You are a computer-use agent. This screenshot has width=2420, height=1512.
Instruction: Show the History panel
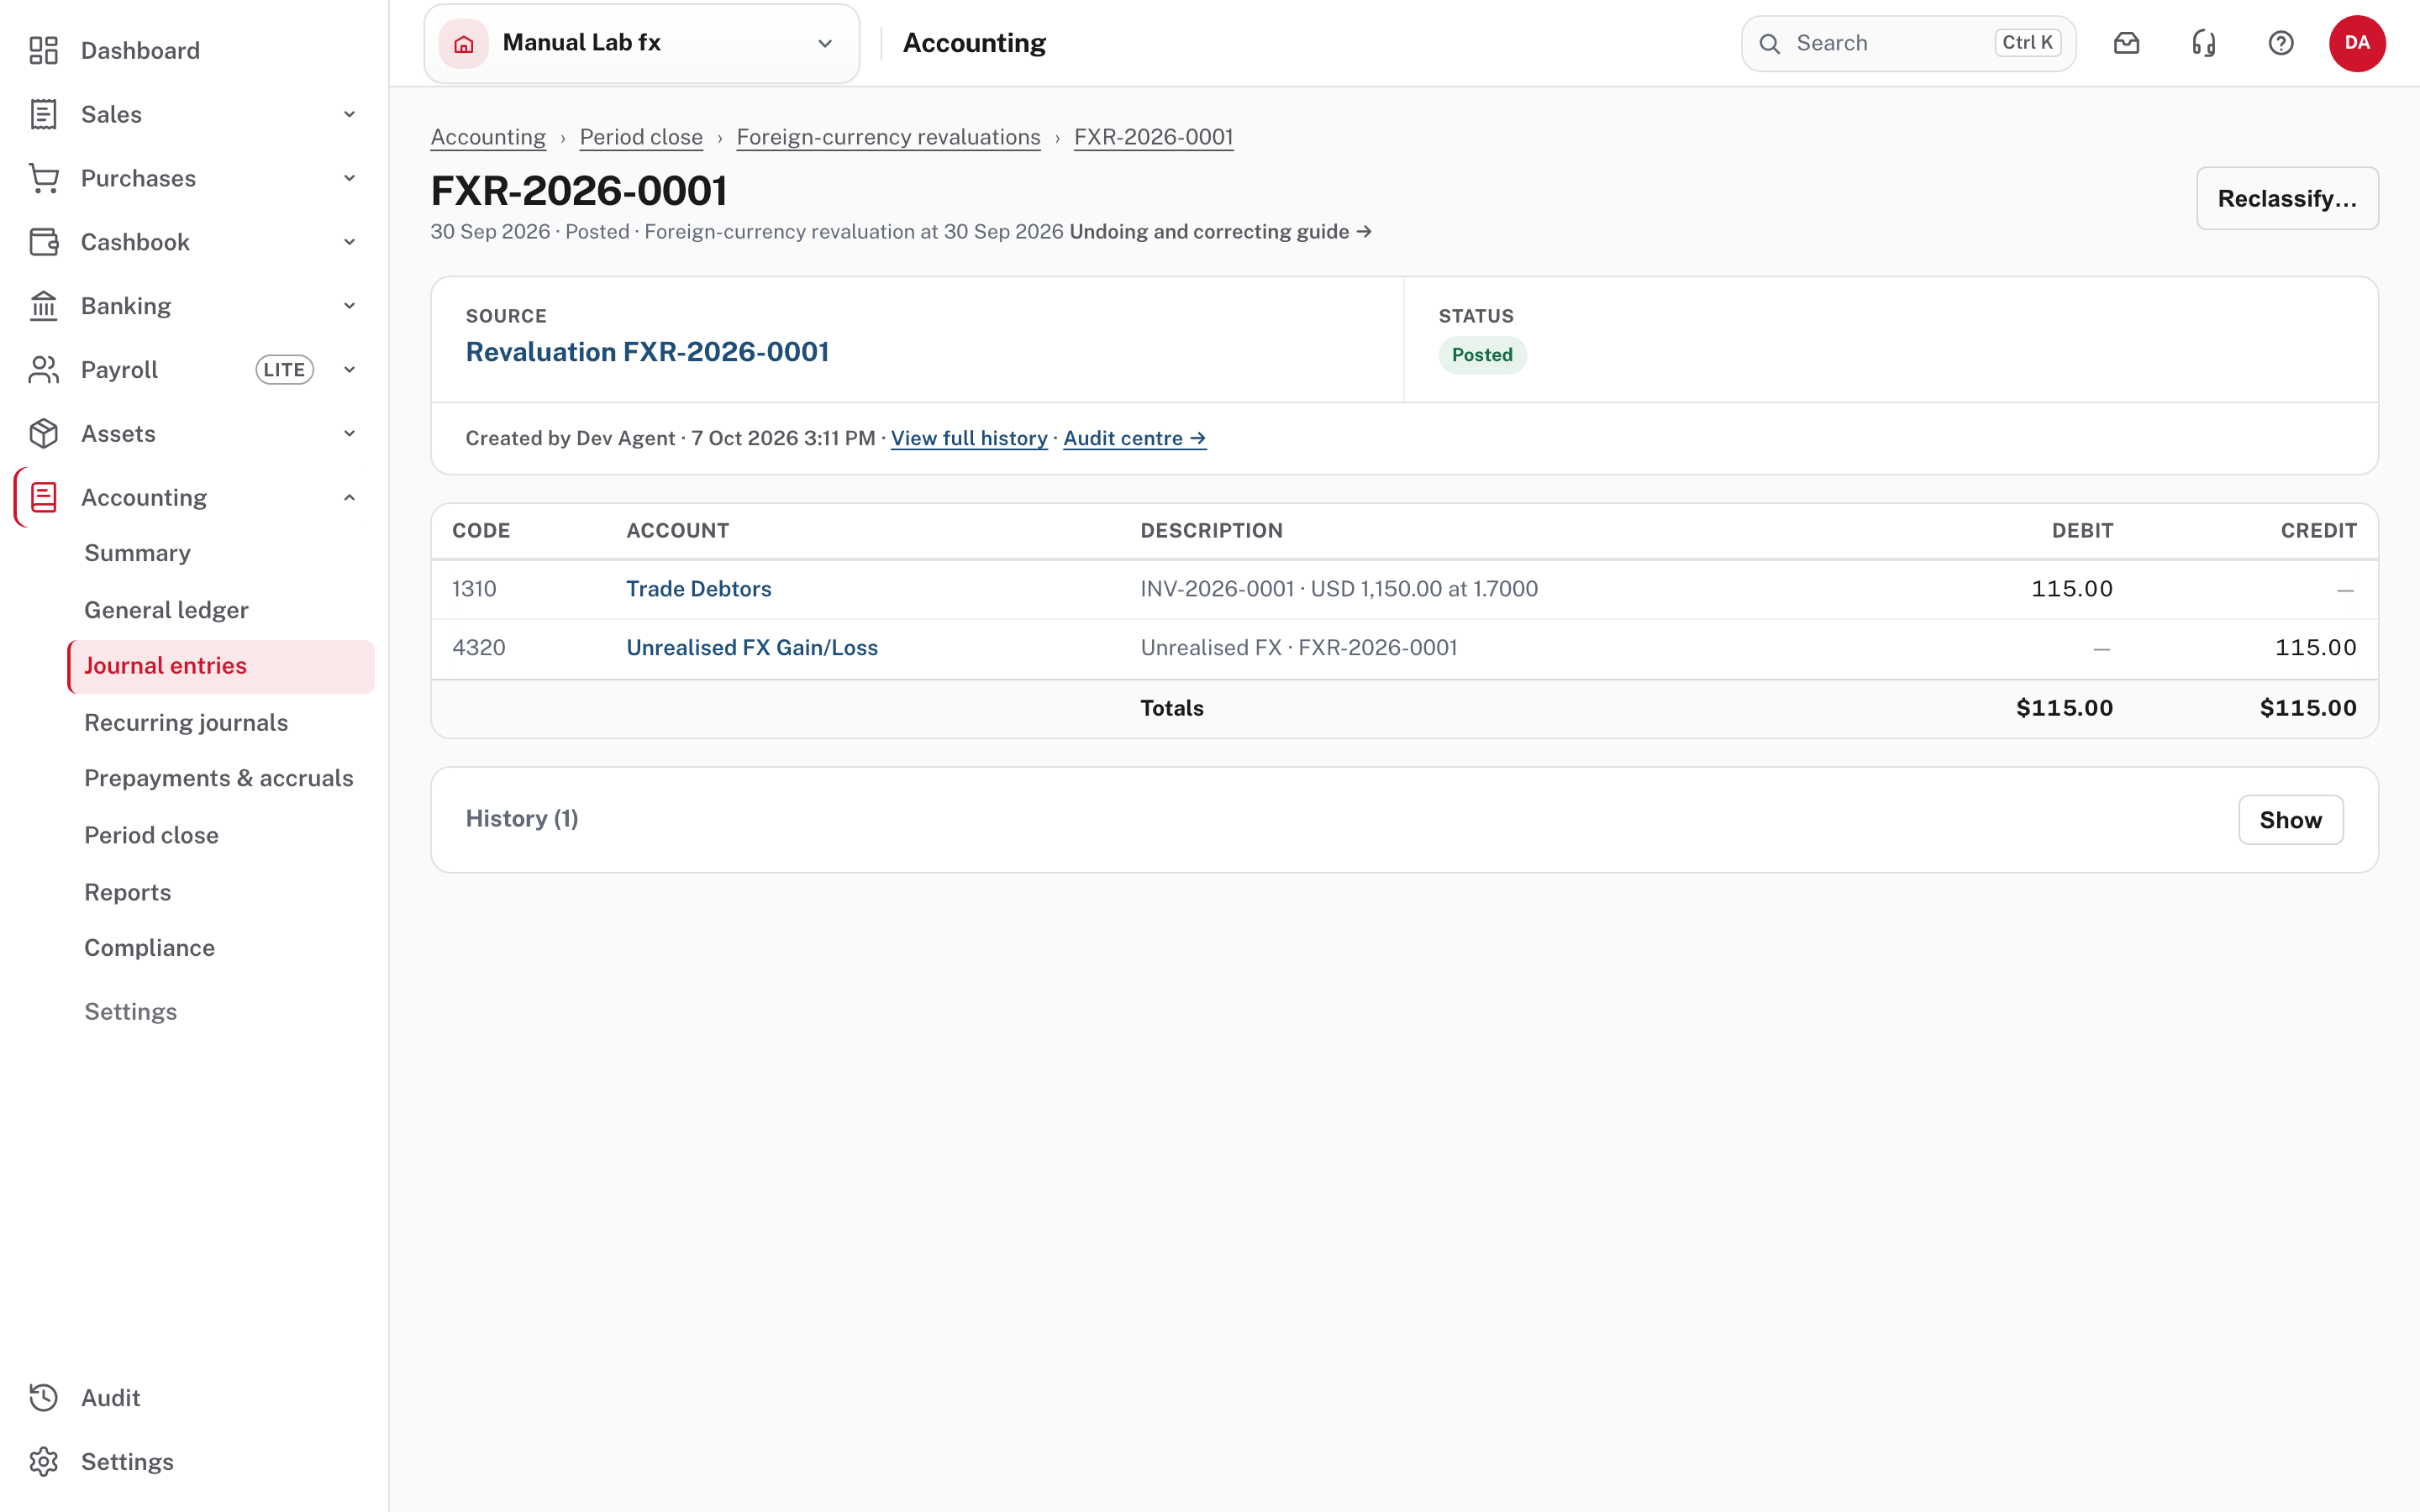2290,820
